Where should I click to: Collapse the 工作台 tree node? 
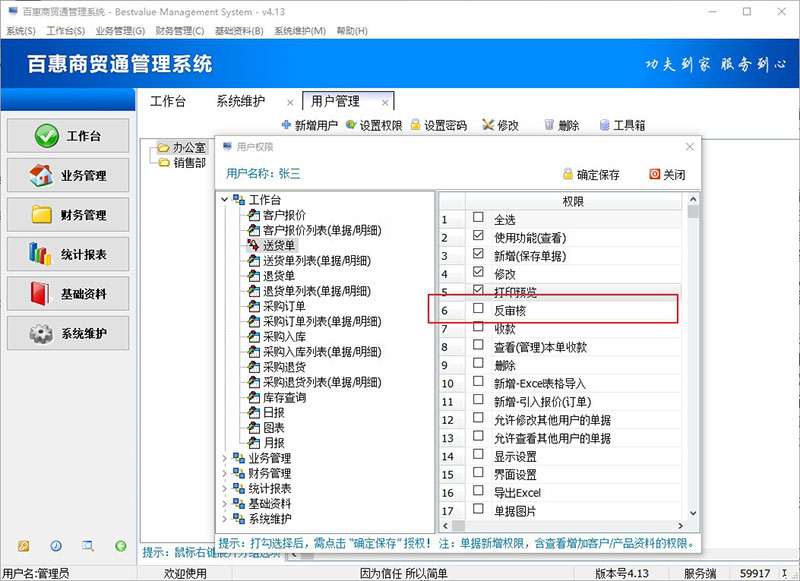(224, 199)
